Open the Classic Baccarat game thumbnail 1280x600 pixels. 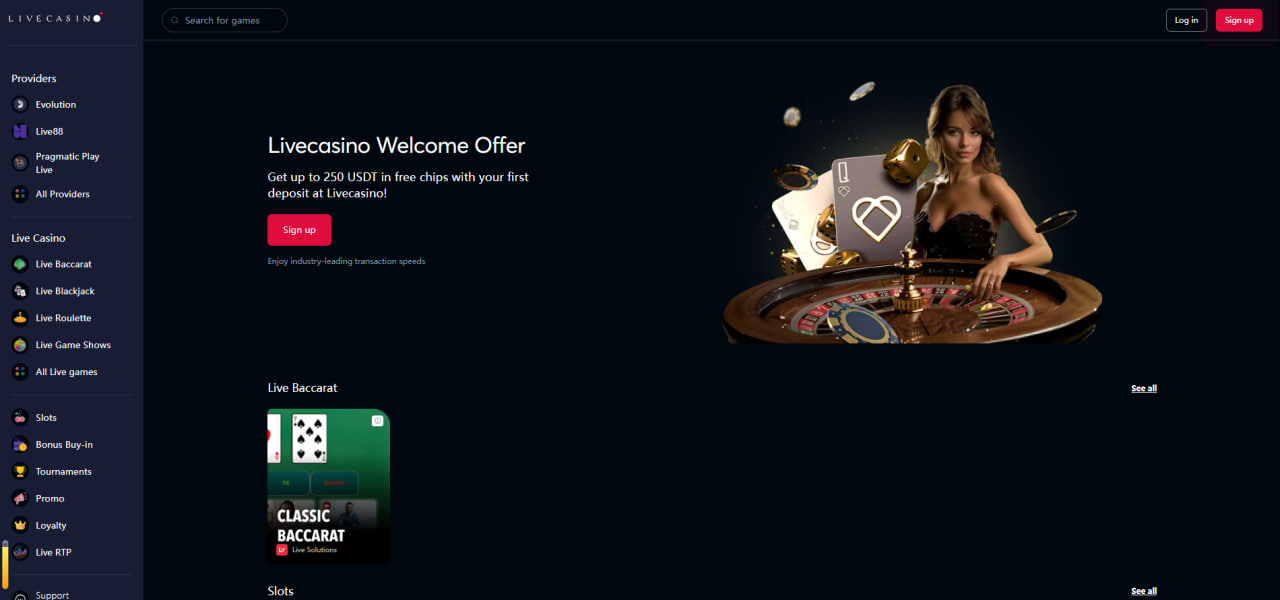(x=329, y=486)
